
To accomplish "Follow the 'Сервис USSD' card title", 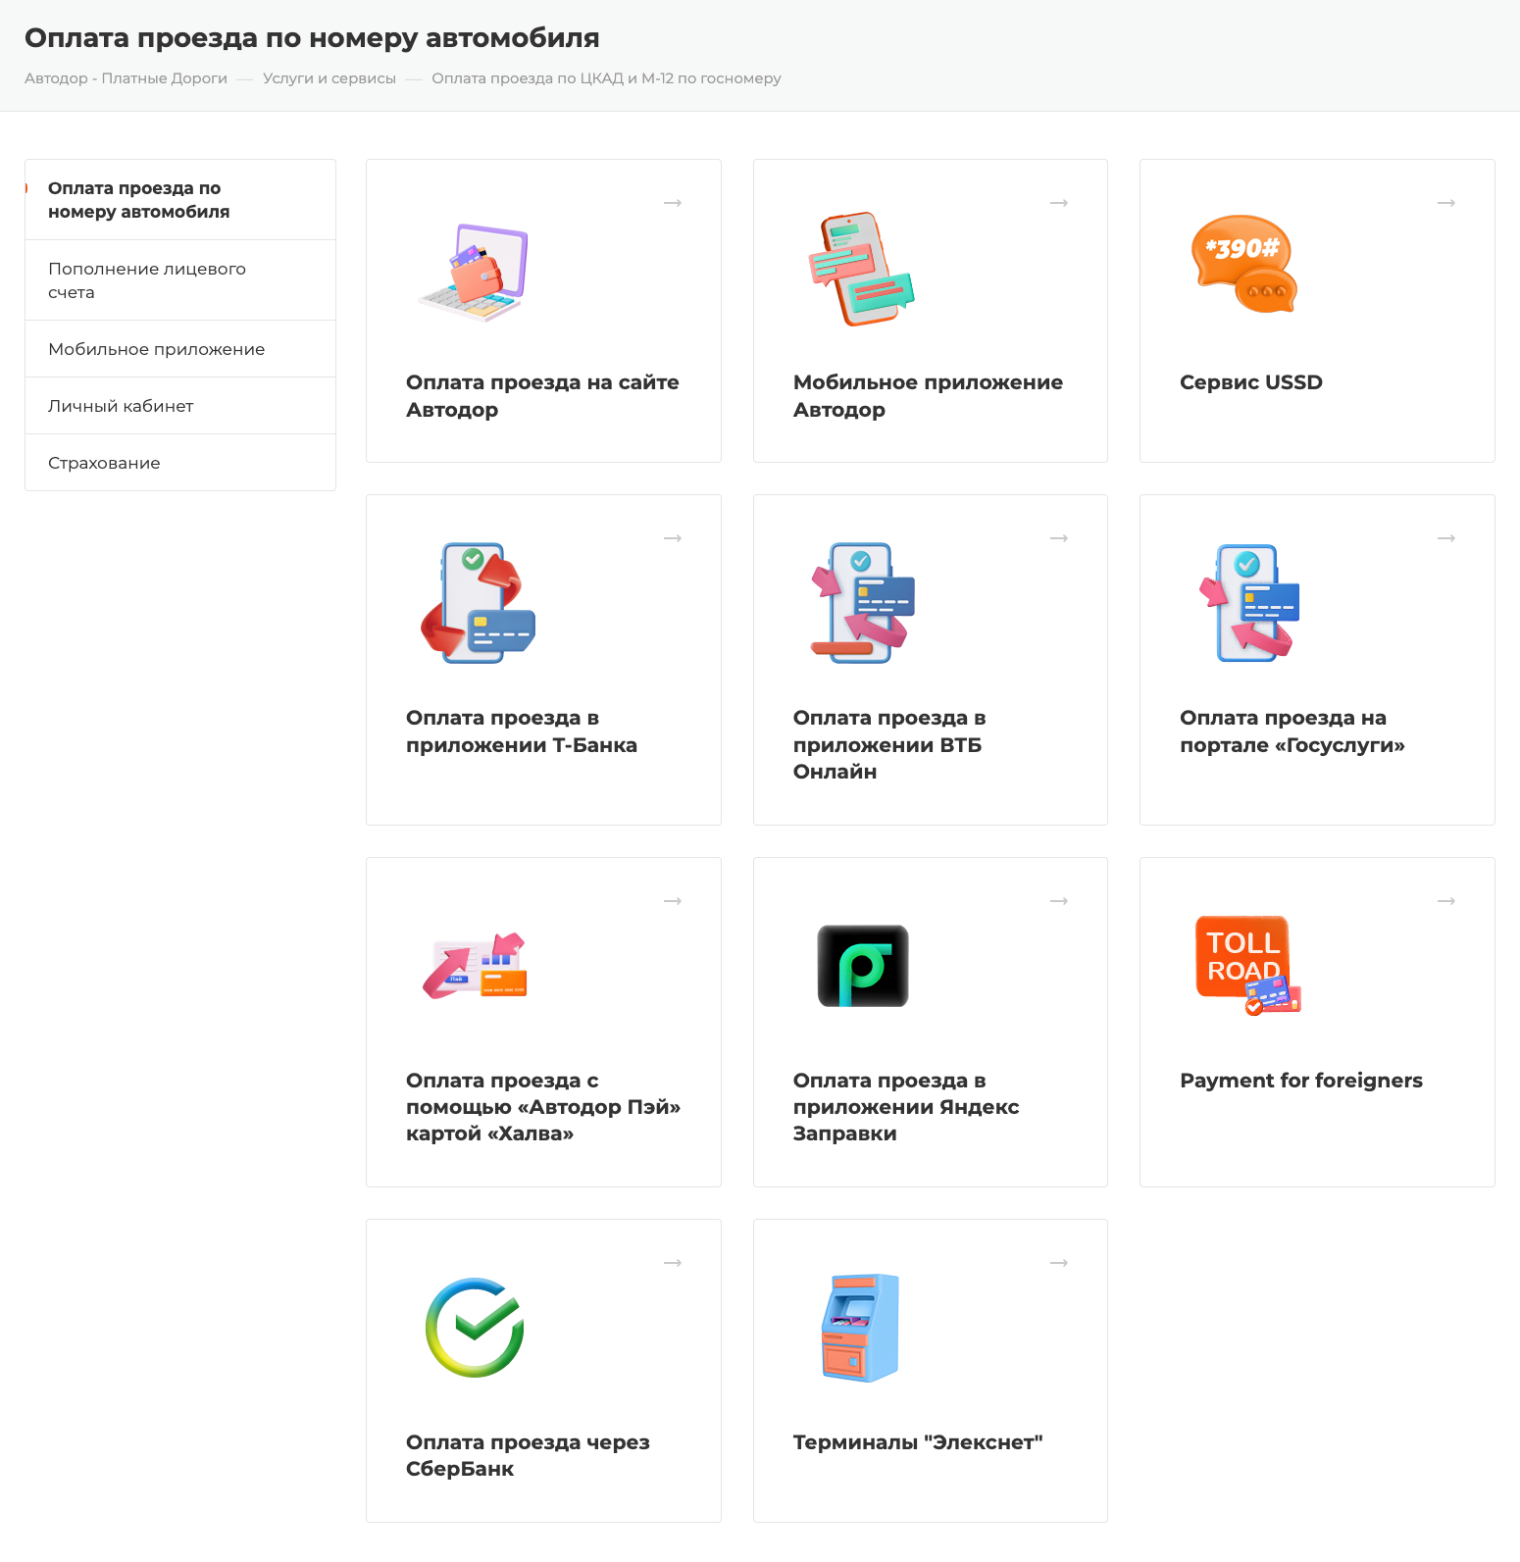I will [1251, 382].
